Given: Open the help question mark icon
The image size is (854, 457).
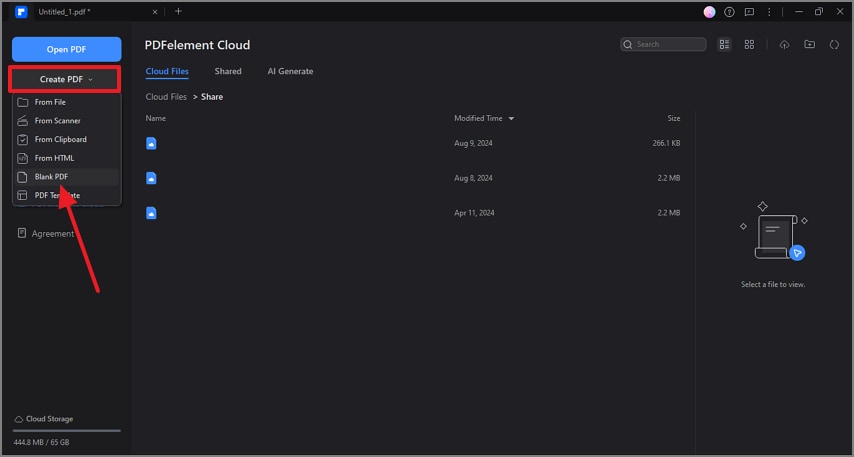Looking at the screenshot, I should coord(729,11).
